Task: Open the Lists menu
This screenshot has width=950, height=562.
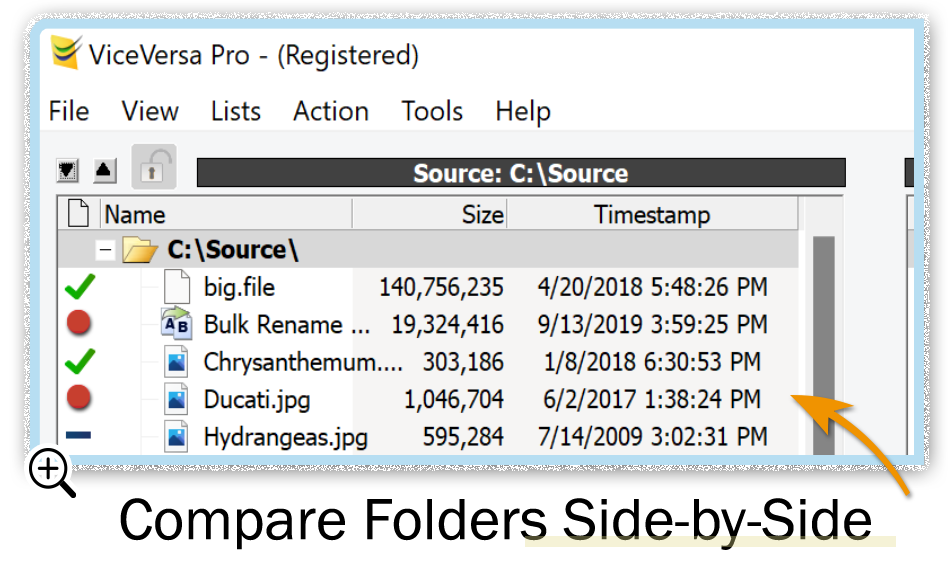Action: coord(236,111)
